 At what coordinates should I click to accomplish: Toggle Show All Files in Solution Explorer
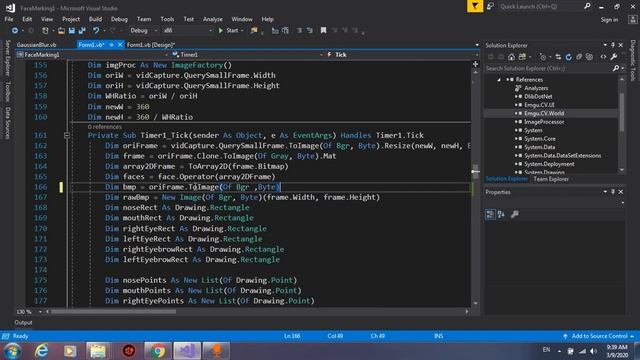pos(589,57)
